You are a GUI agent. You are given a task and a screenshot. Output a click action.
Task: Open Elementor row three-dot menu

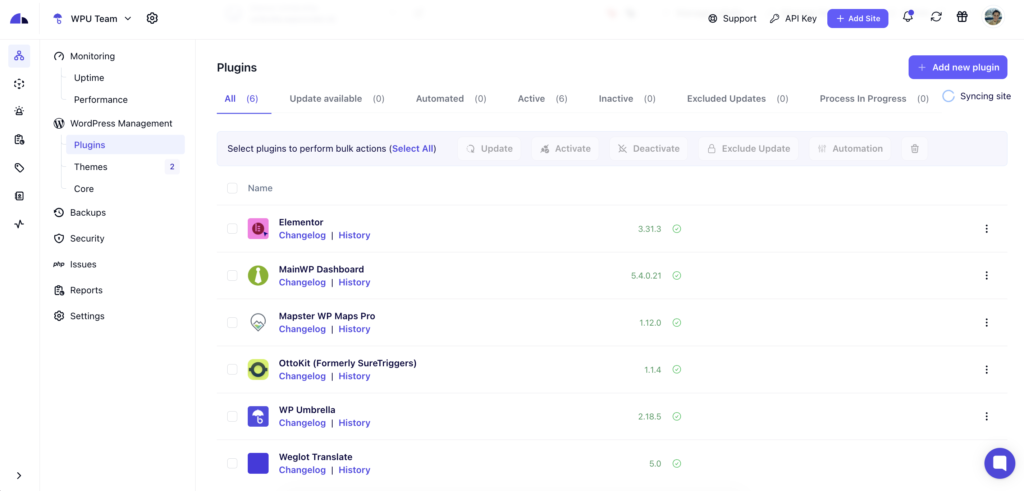click(x=986, y=229)
